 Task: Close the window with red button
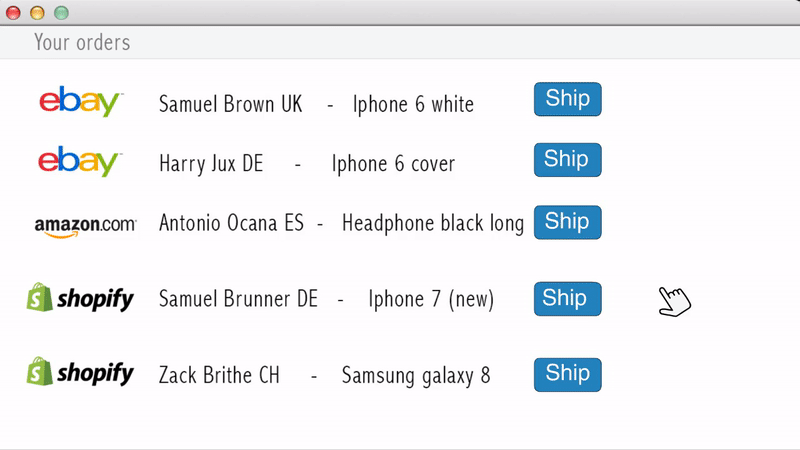point(13,13)
